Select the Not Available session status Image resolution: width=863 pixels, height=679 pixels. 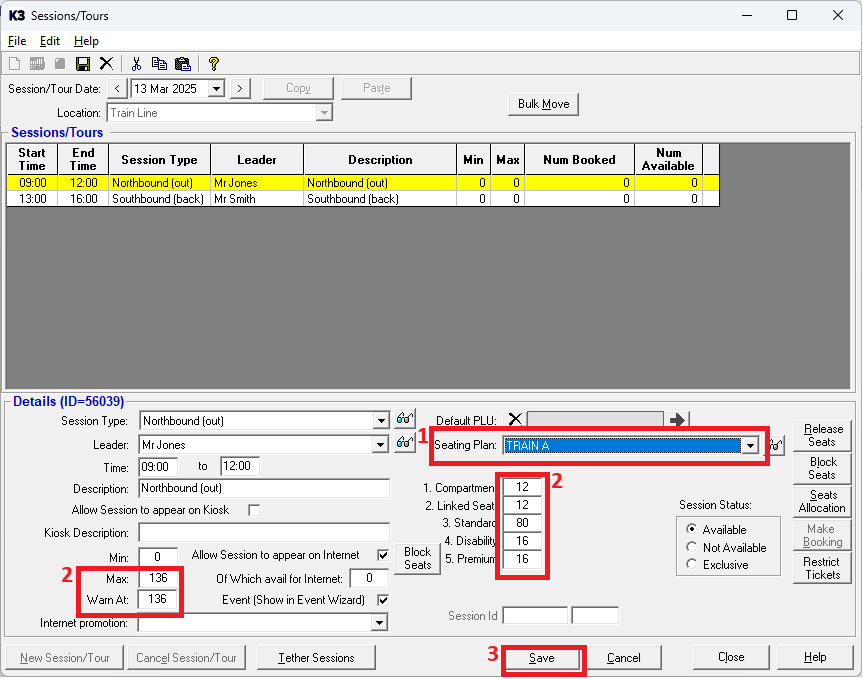coord(692,547)
